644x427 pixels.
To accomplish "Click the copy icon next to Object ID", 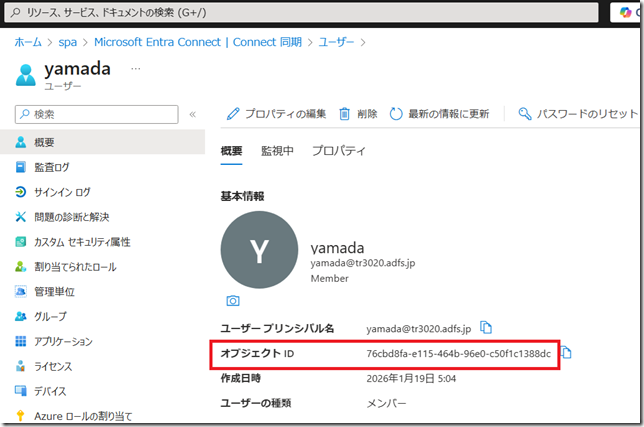I will pos(566,353).
